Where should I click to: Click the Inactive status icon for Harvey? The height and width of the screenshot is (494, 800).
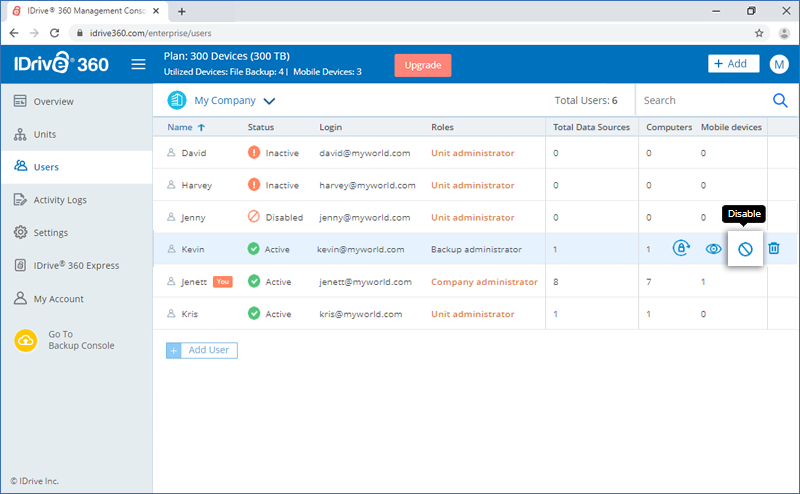click(x=254, y=184)
